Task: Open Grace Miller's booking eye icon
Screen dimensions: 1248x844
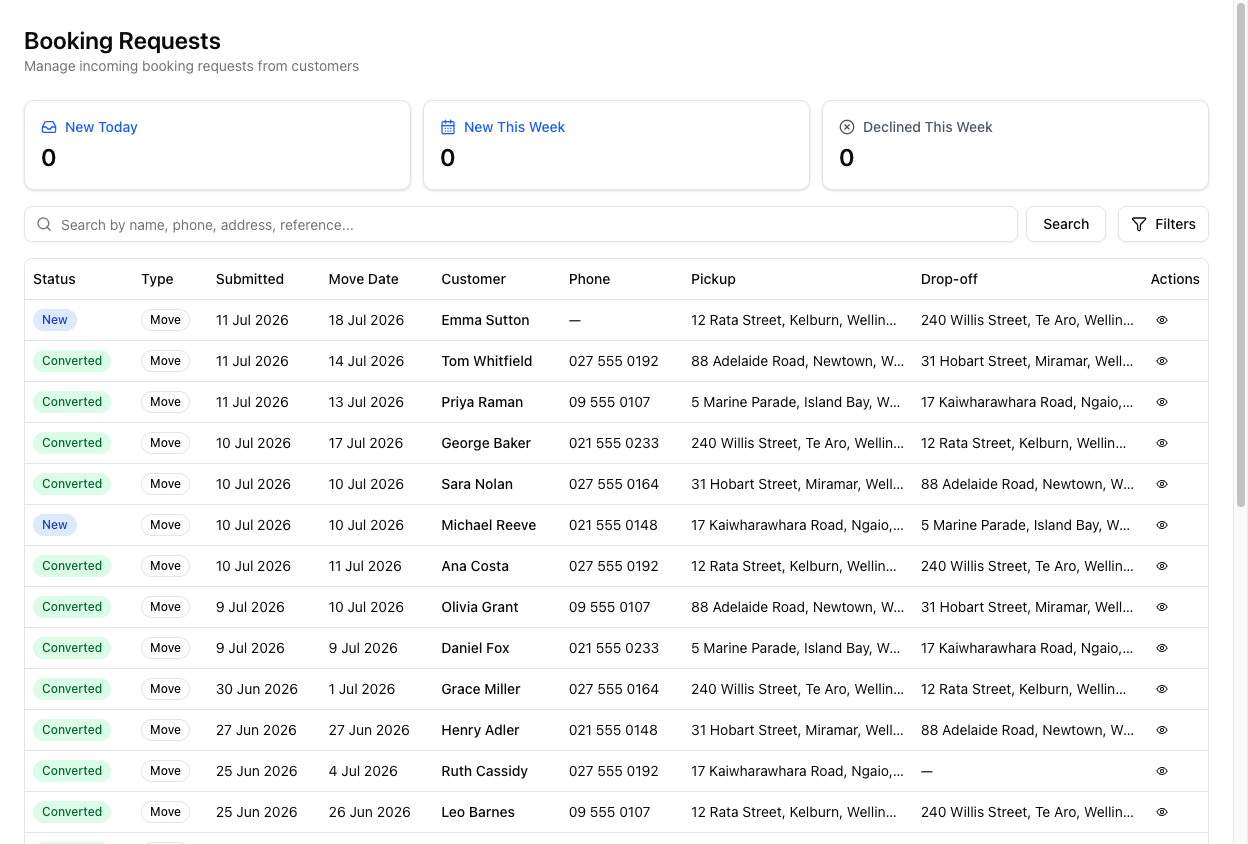Action: point(1162,689)
